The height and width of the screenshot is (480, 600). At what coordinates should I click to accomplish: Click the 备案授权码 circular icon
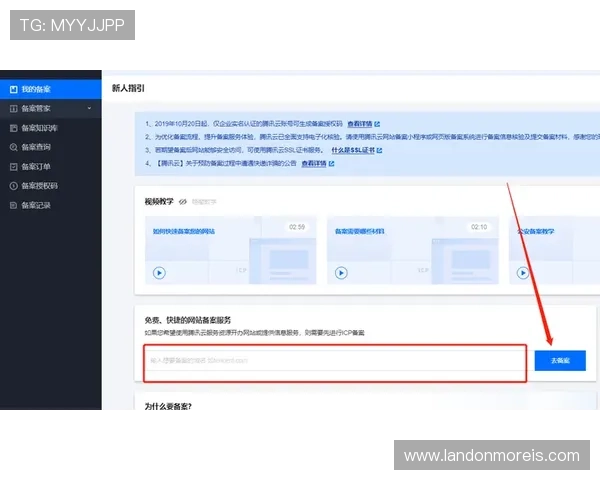point(14,186)
